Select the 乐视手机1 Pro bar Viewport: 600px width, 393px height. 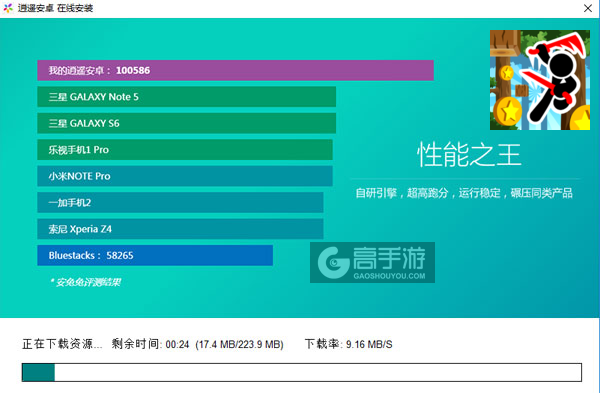click(x=185, y=150)
